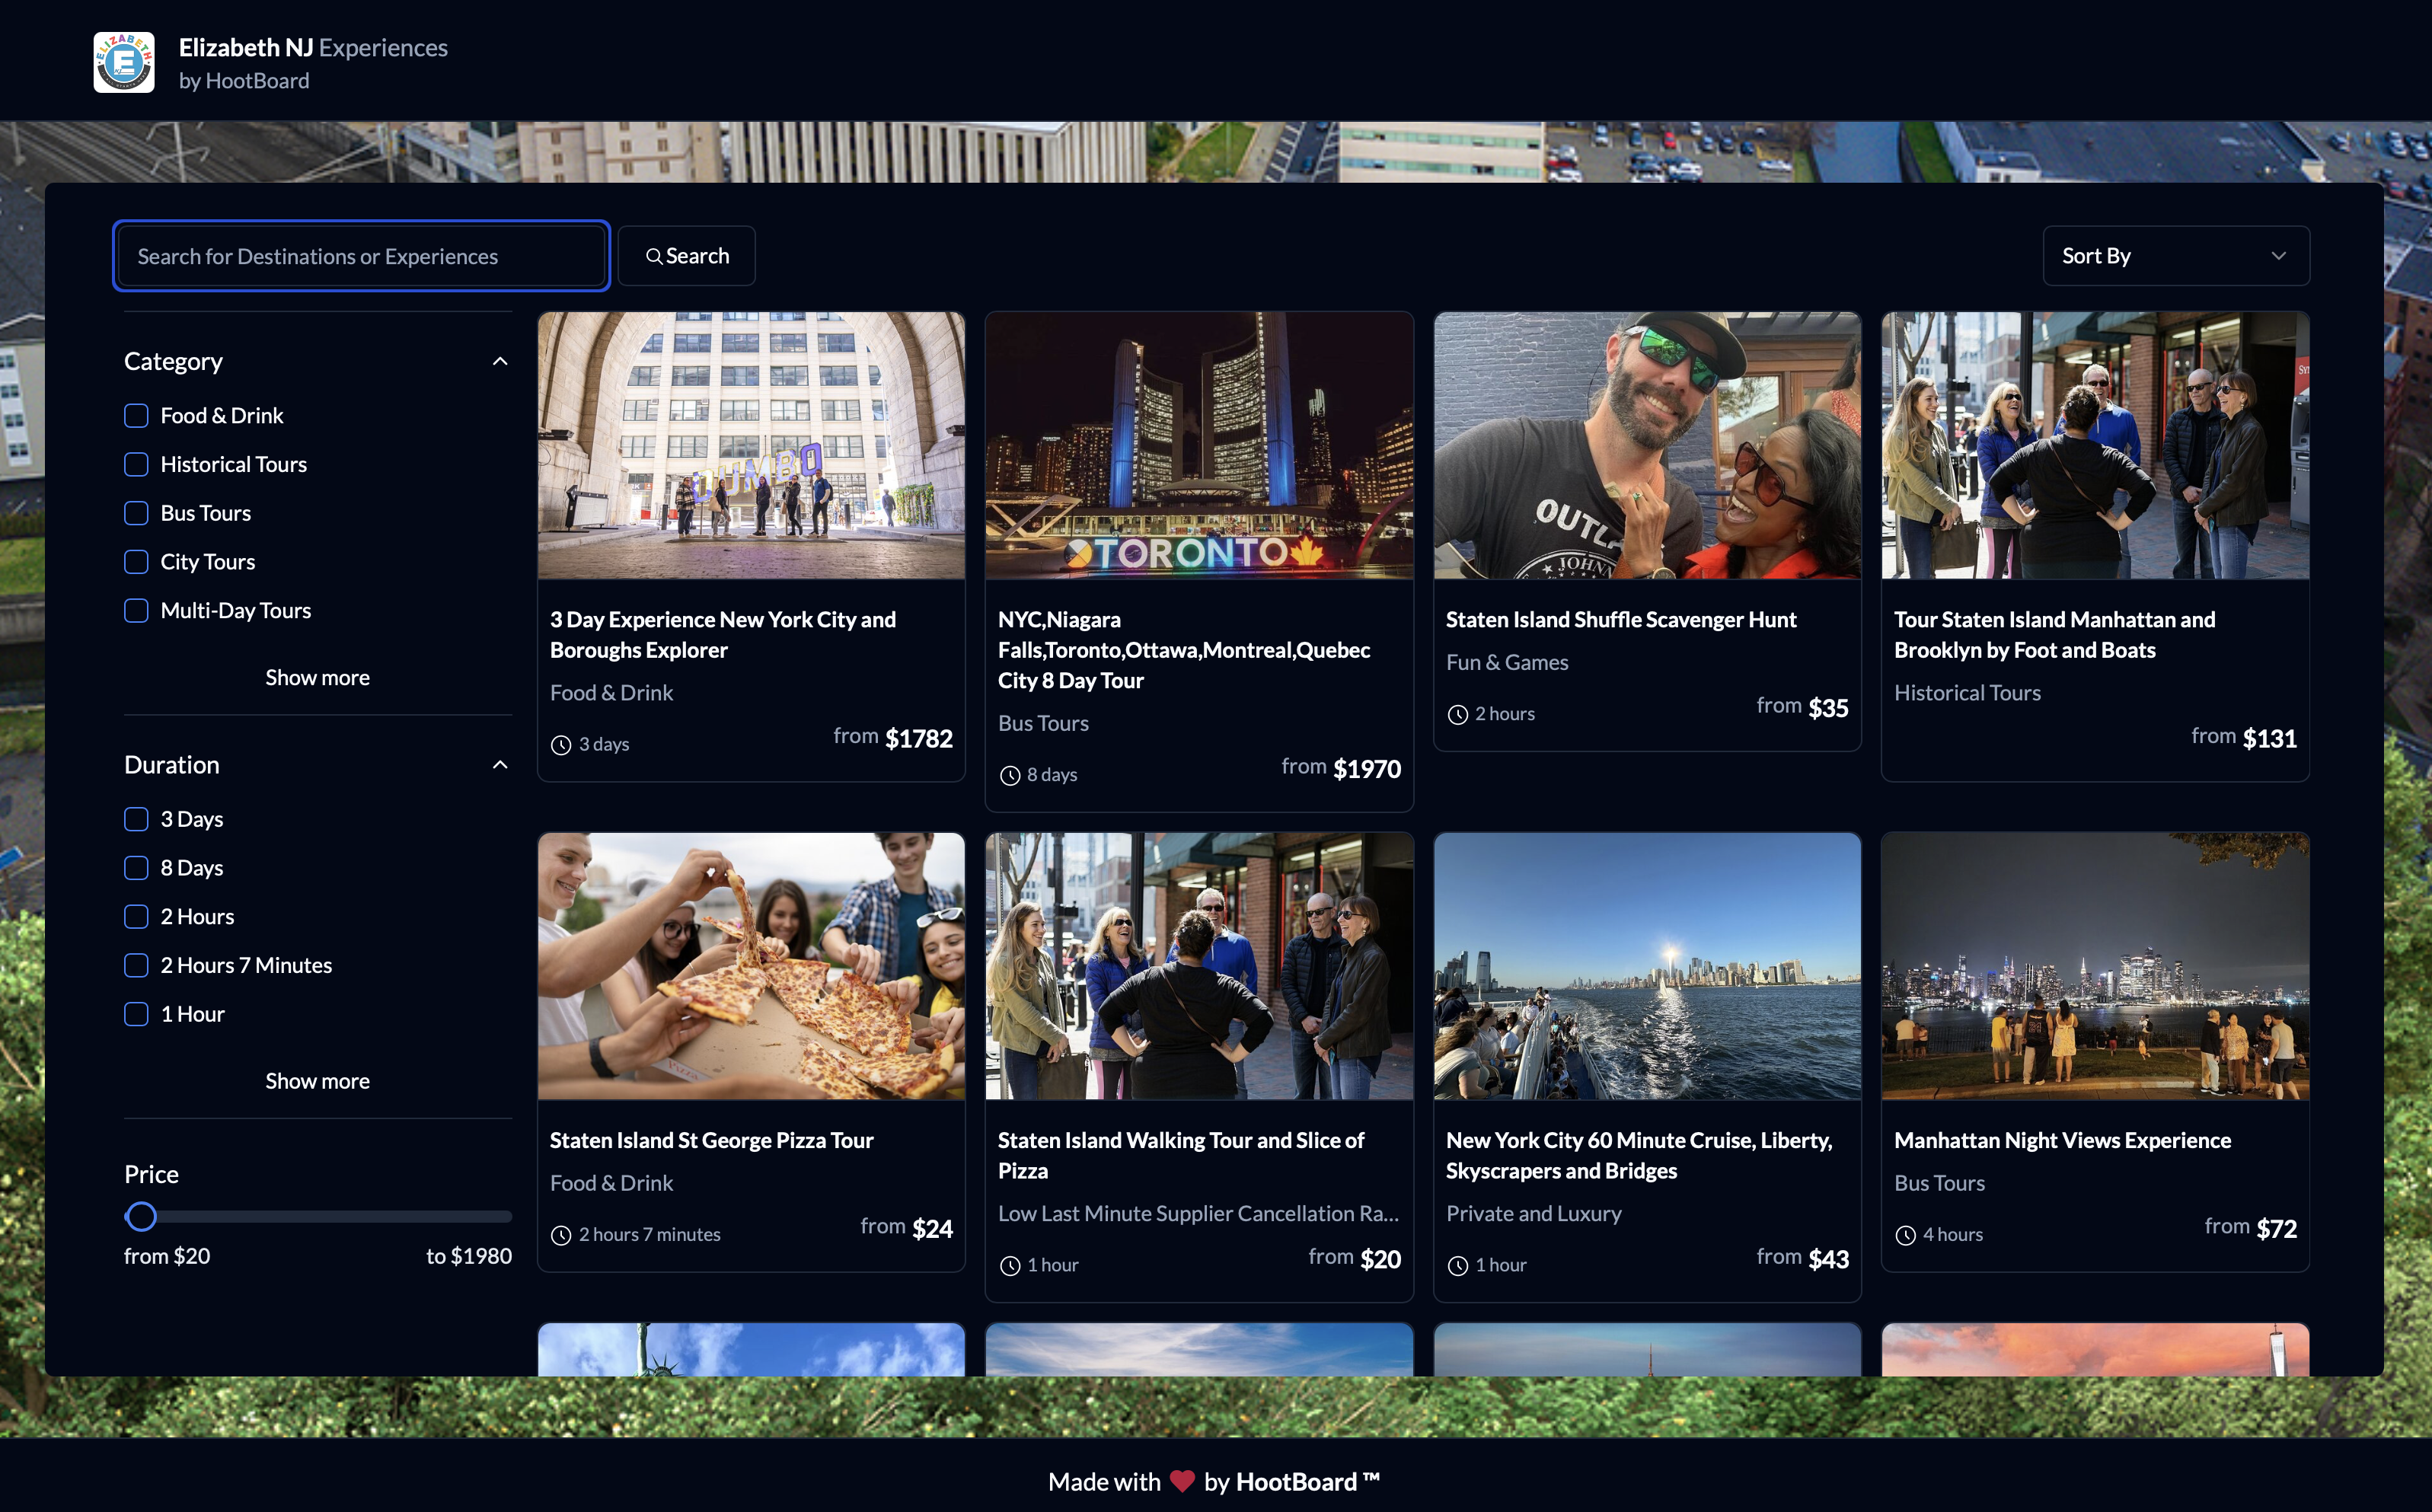Click clock icon on 3 Day Experience card
This screenshot has height=1512, width=2432.
point(561,745)
